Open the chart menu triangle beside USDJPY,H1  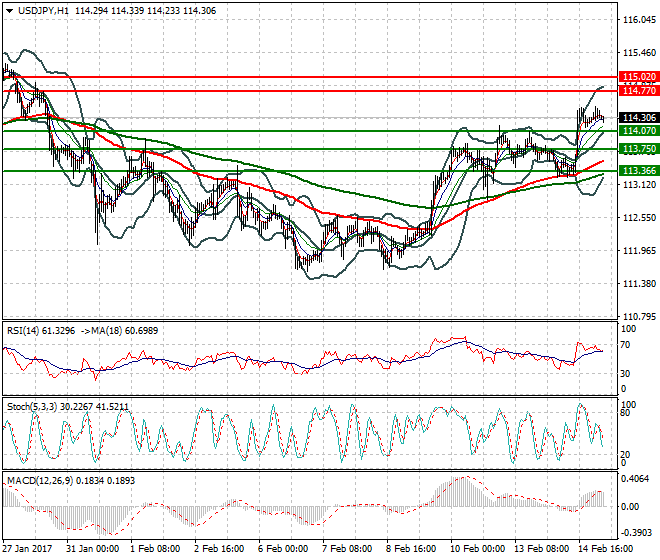9,11
